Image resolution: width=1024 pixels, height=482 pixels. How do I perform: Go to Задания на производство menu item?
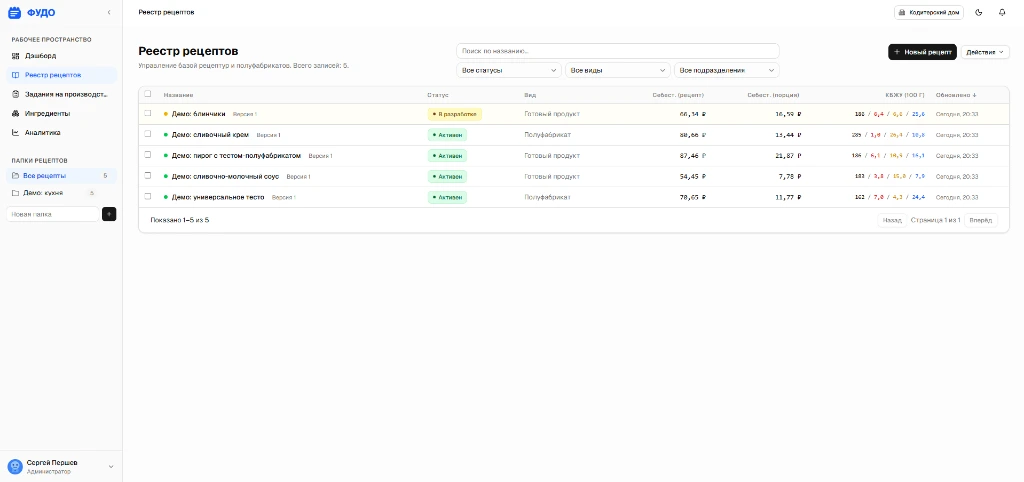64,94
